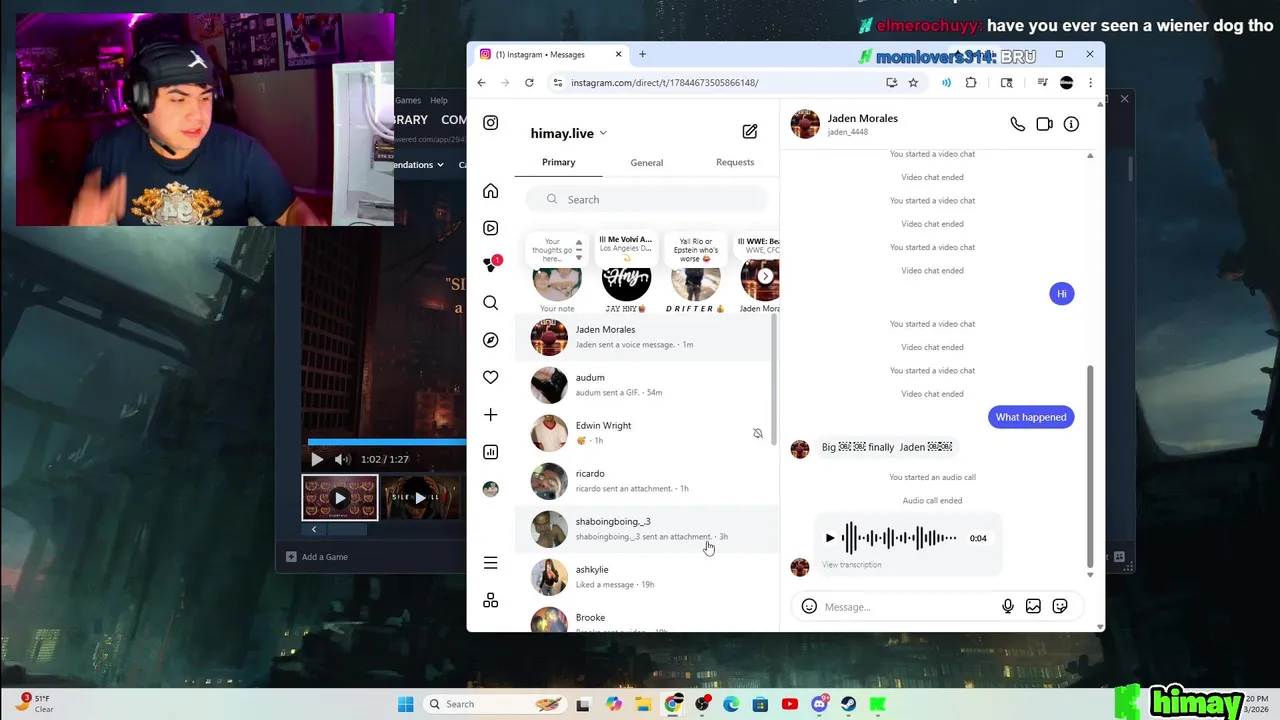Click the chat scrollbar thumb
This screenshot has height=720, width=1280.
(1090, 466)
